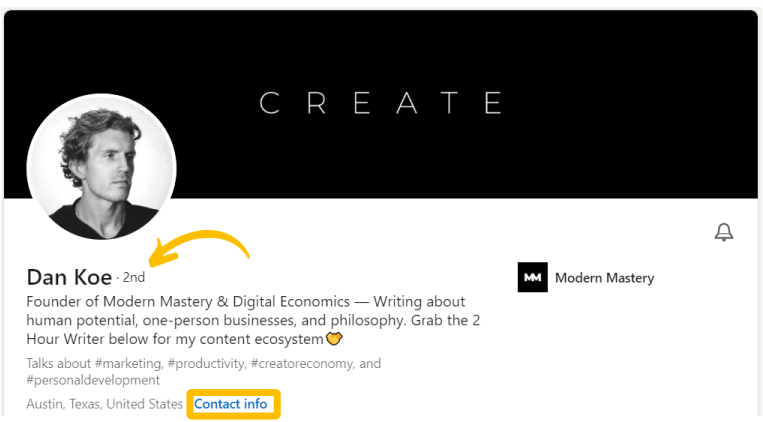
Task: Open the Contact info link
Action: [231, 404]
